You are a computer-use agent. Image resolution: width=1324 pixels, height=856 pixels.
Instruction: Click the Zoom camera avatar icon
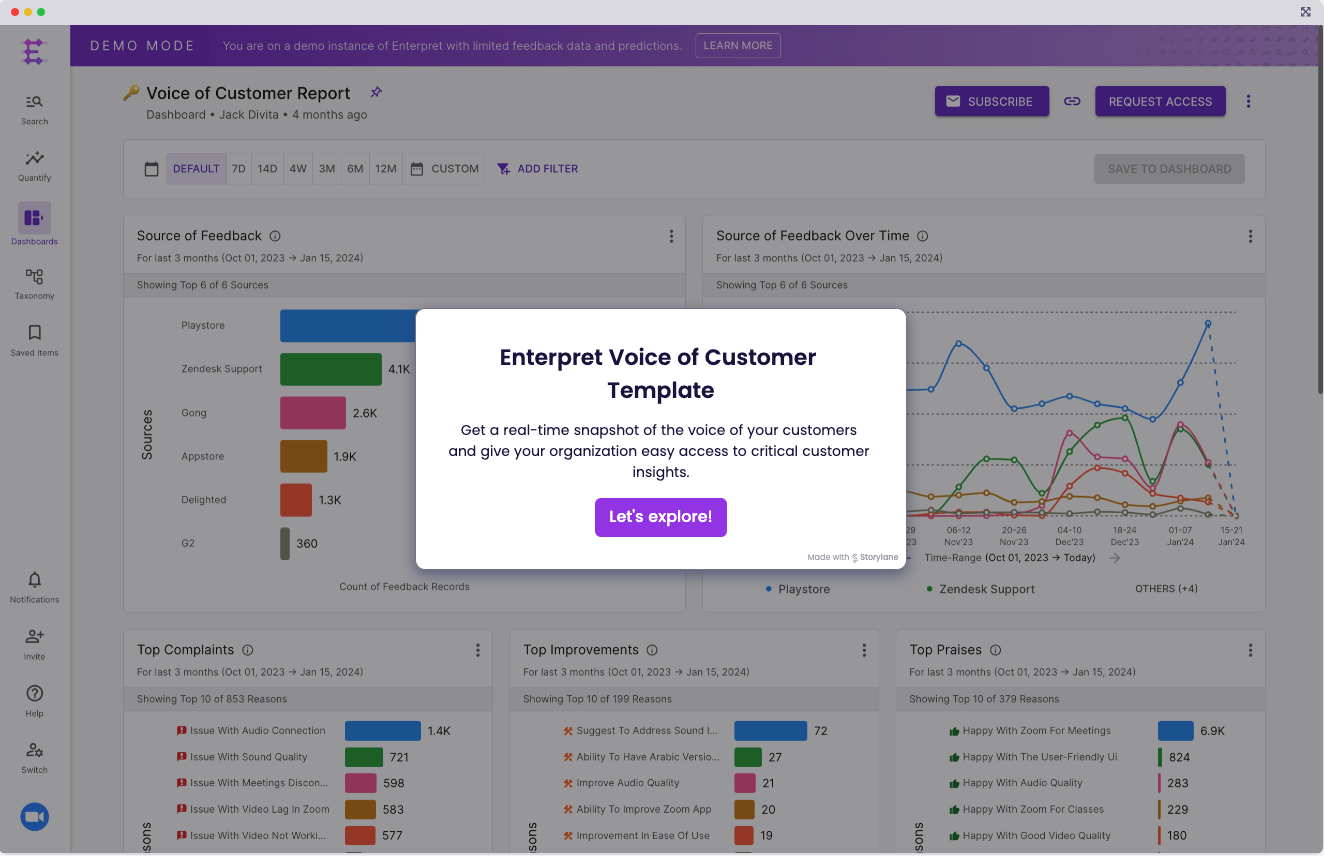(35, 817)
